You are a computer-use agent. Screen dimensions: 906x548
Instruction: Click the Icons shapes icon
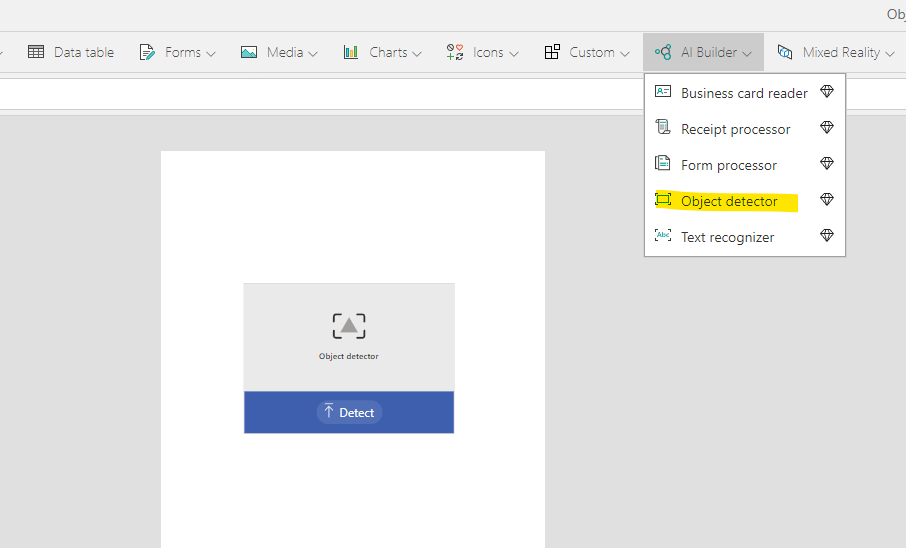(x=455, y=52)
